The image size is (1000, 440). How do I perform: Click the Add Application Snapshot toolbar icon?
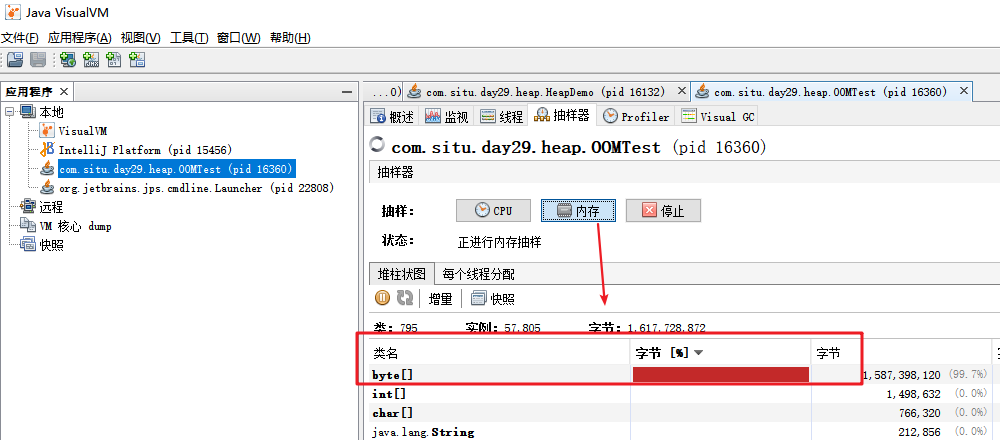point(136,60)
